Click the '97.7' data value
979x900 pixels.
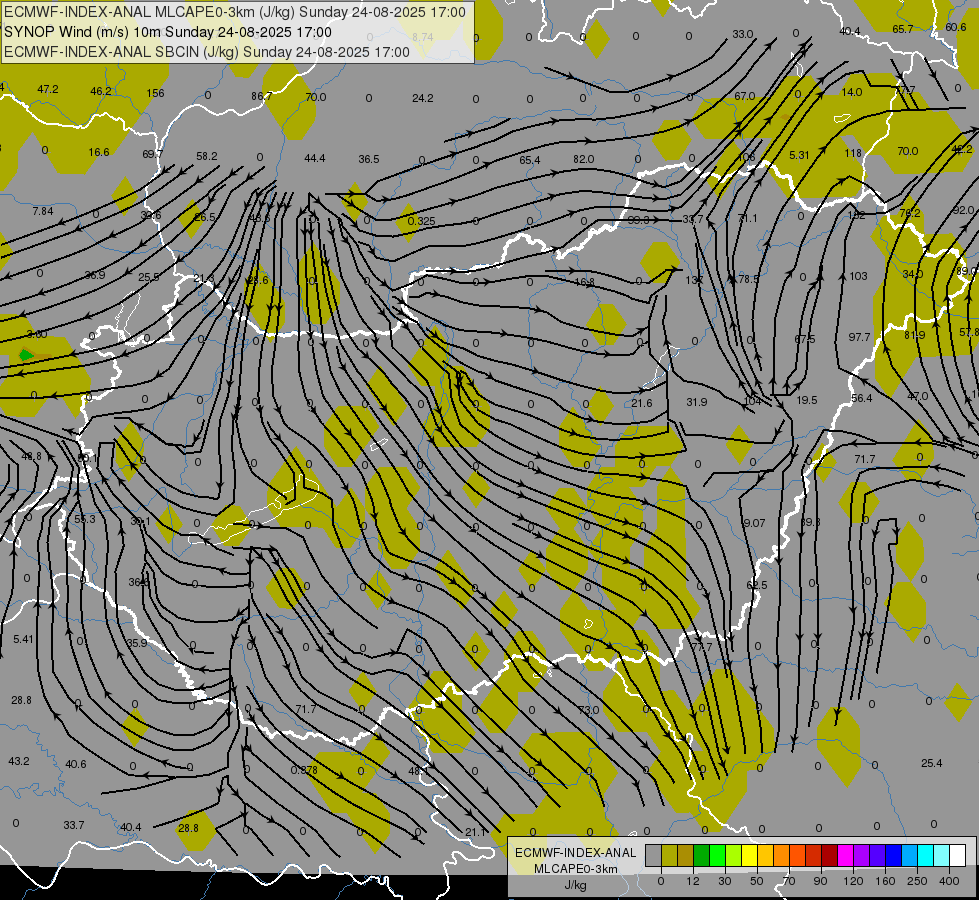pyautogui.click(x=859, y=337)
